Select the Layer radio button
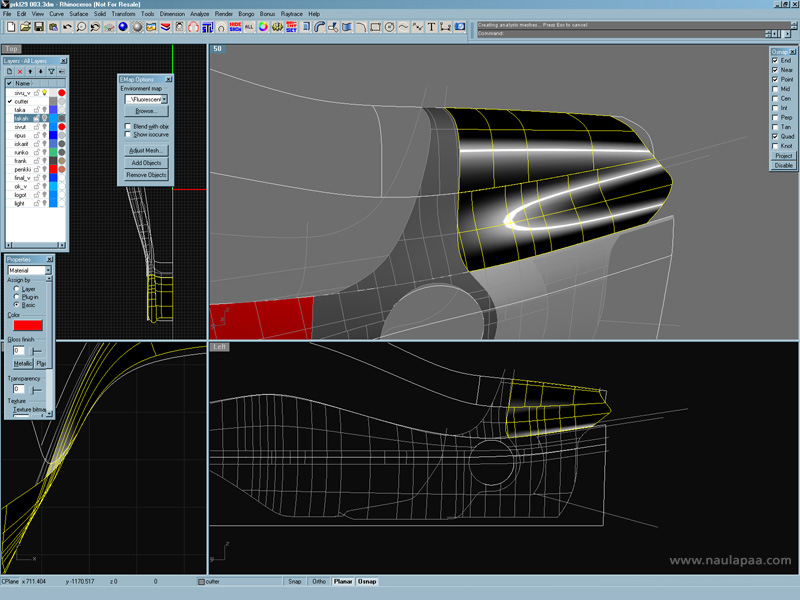This screenshot has height=600, width=800. tap(16, 289)
